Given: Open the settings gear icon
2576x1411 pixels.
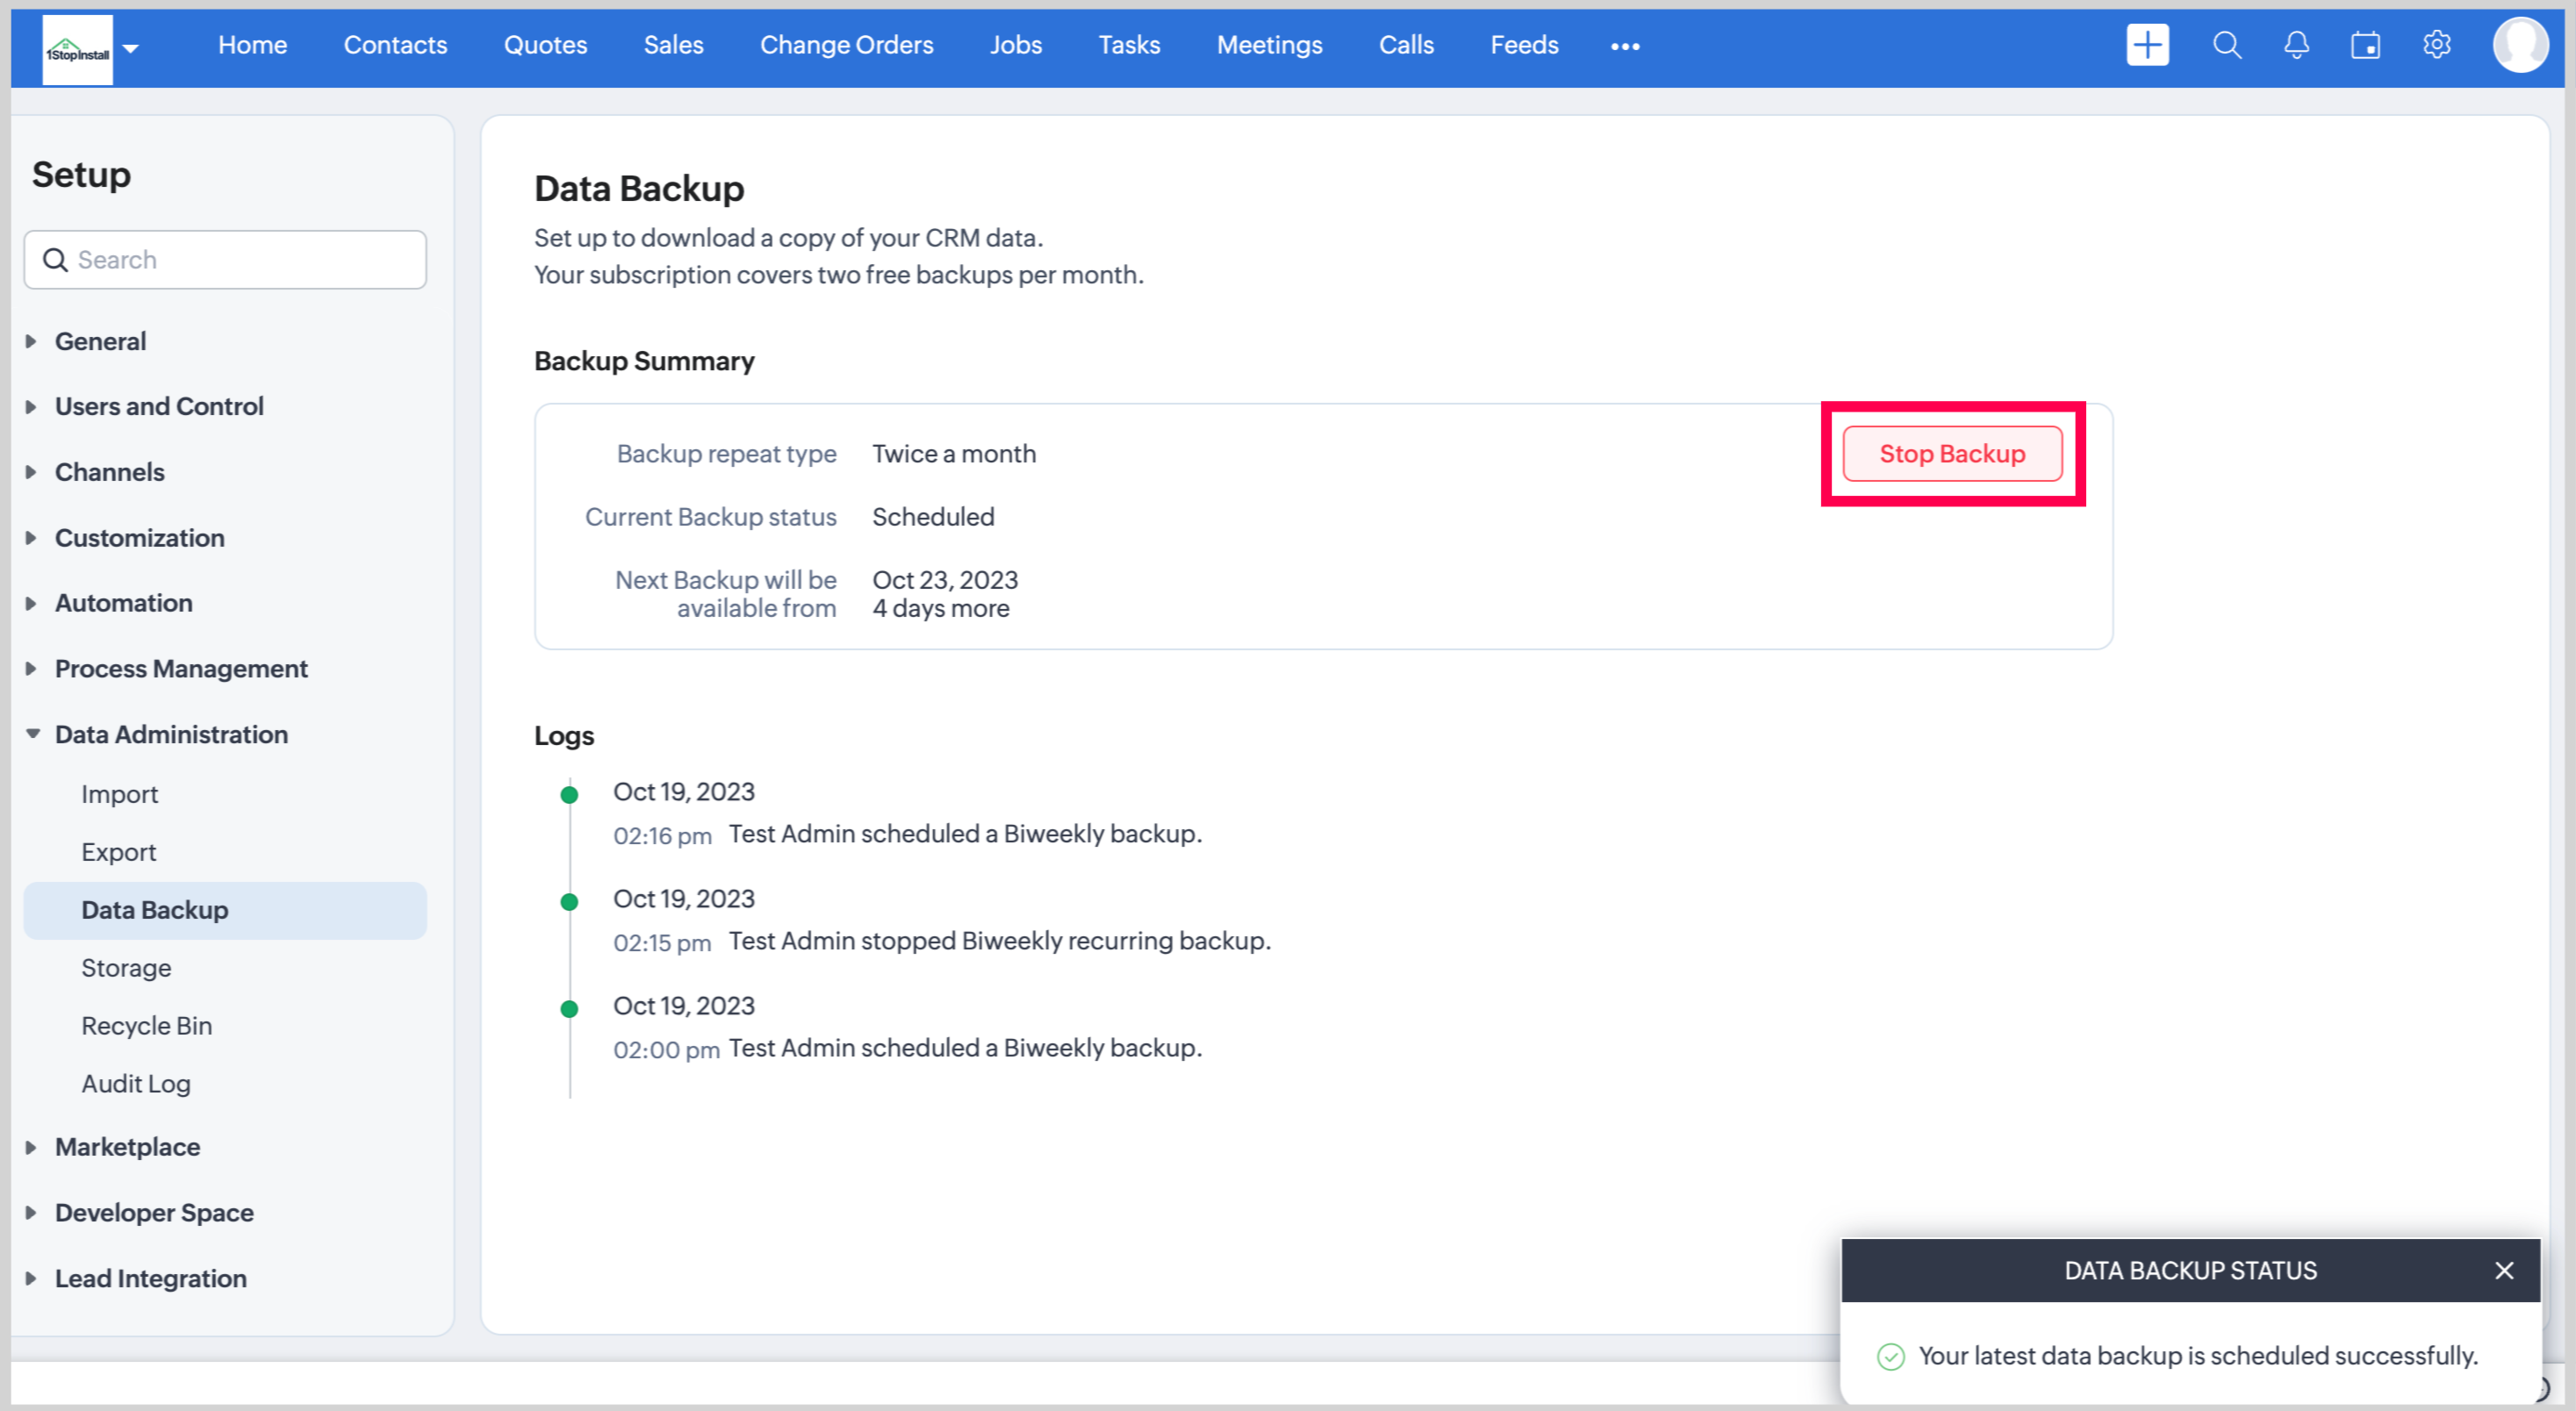Looking at the screenshot, I should [x=2437, y=45].
